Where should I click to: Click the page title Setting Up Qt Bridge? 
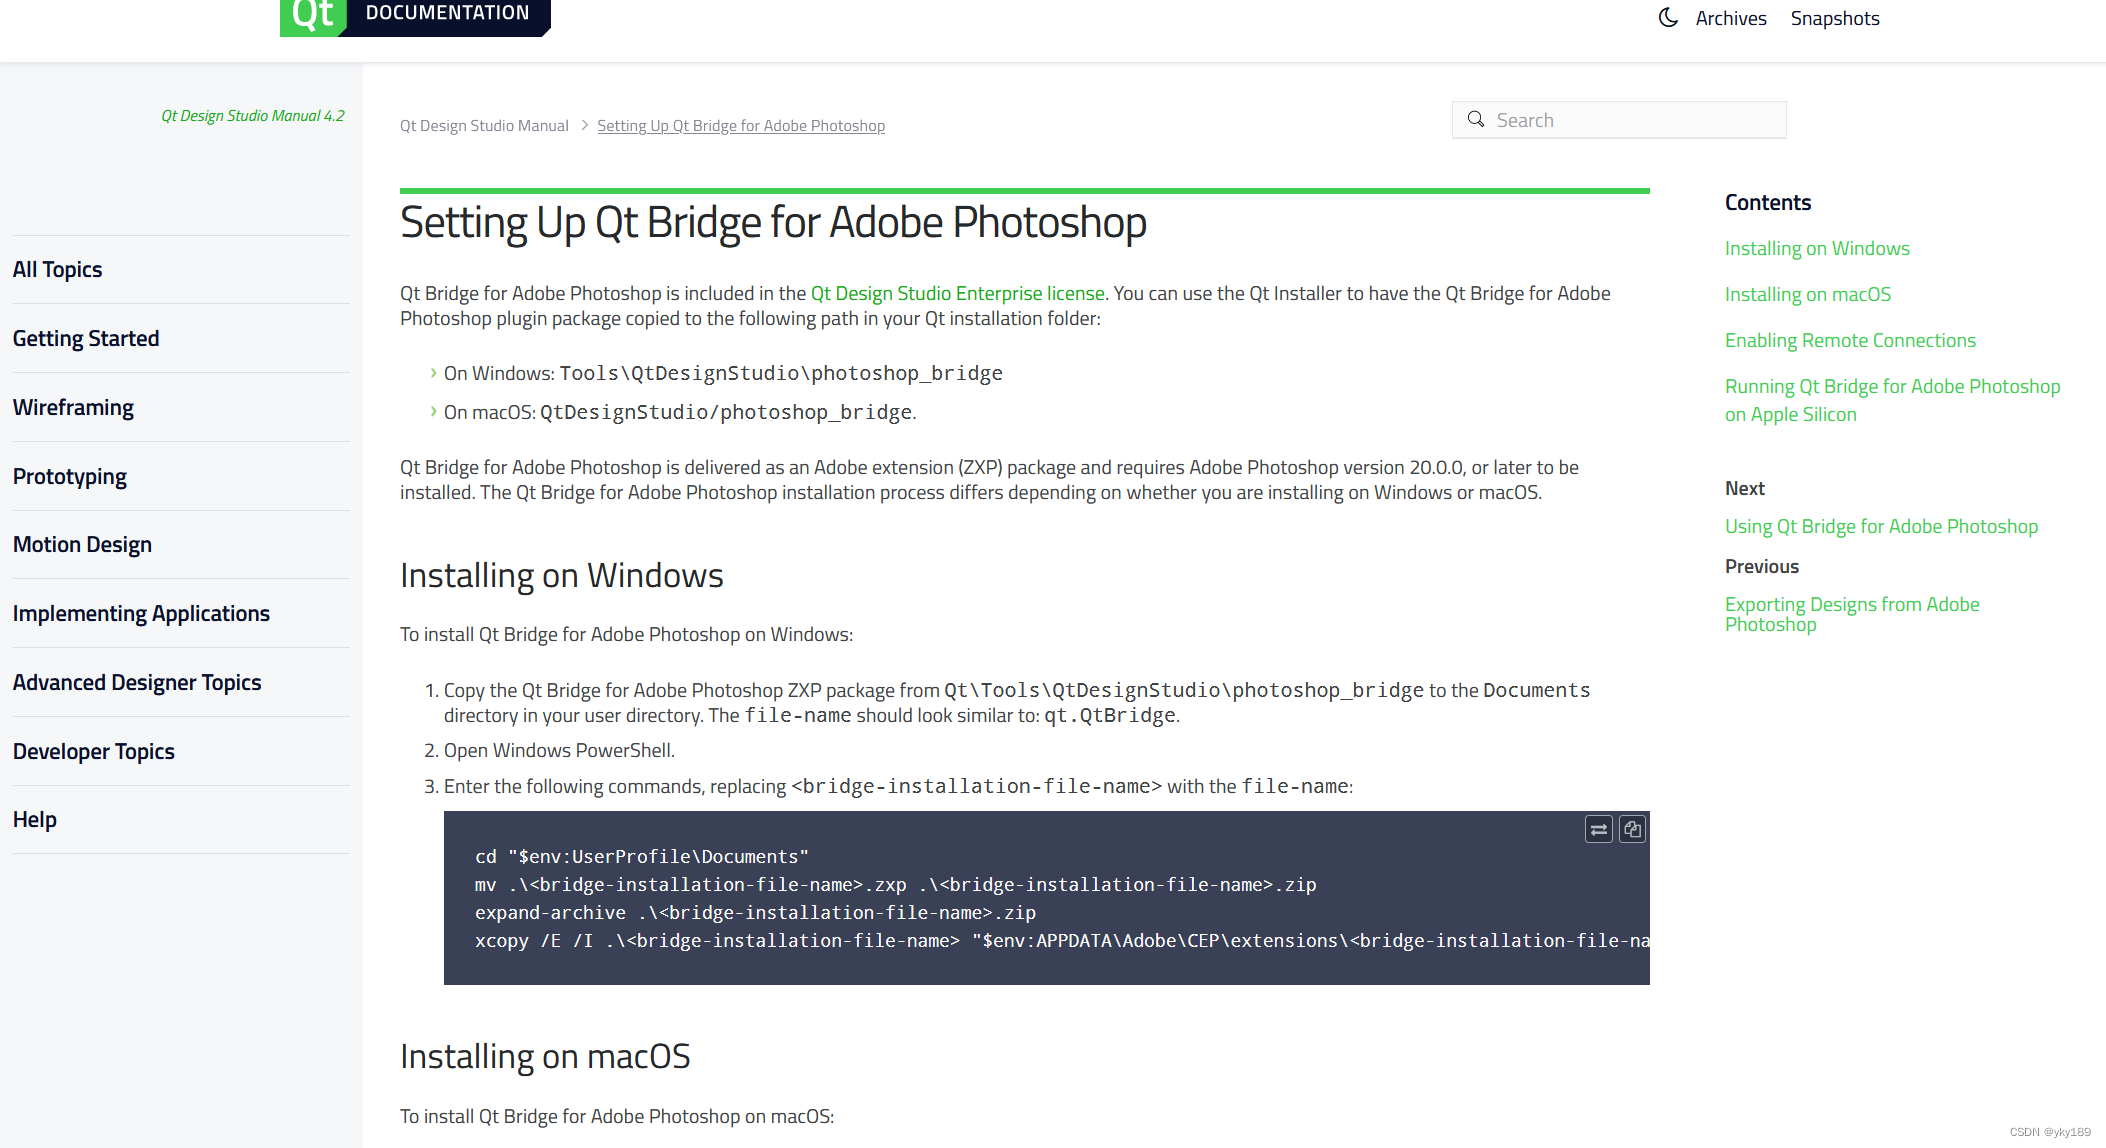pyautogui.click(x=773, y=222)
